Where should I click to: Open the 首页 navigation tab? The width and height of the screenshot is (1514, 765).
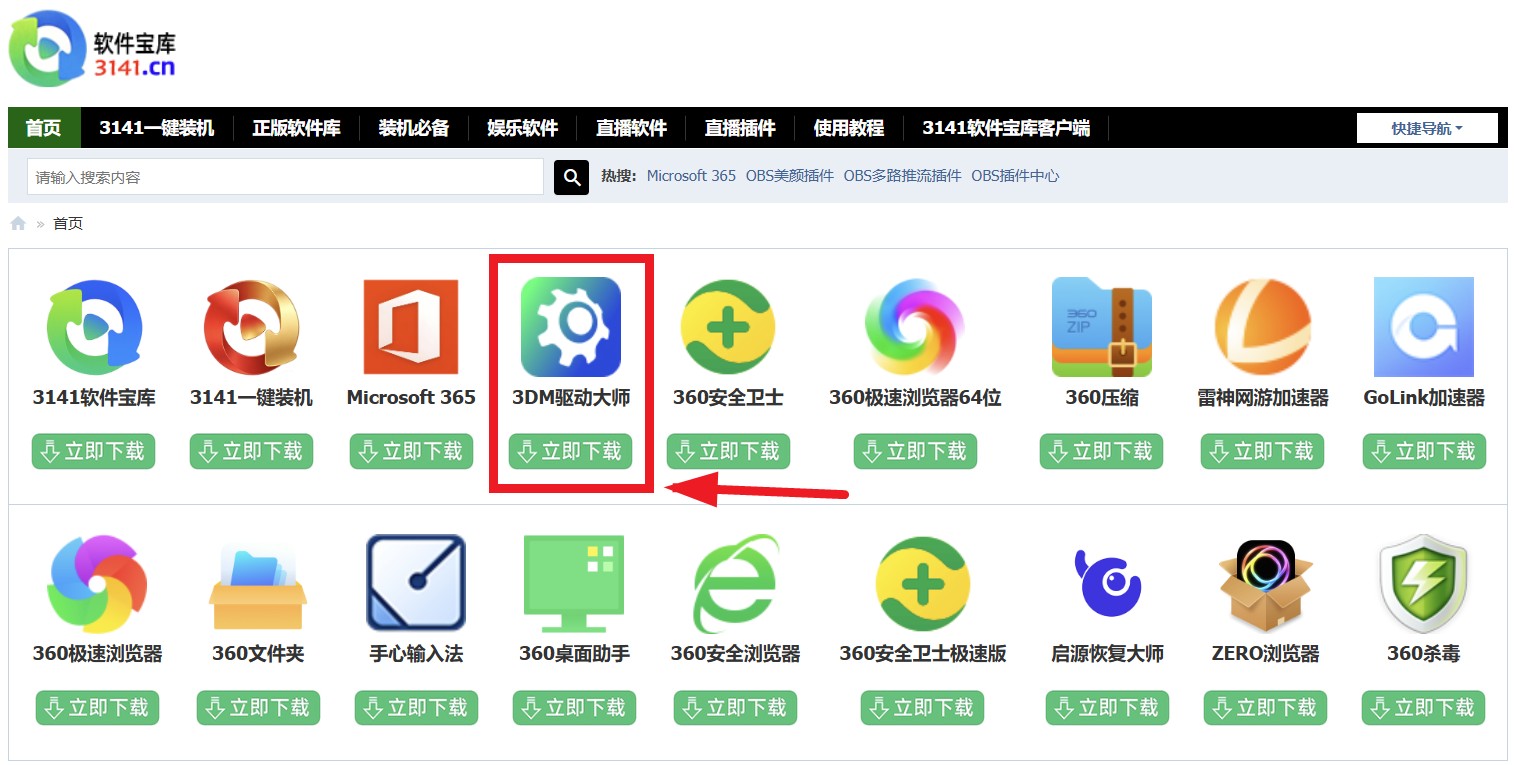(44, 128)
